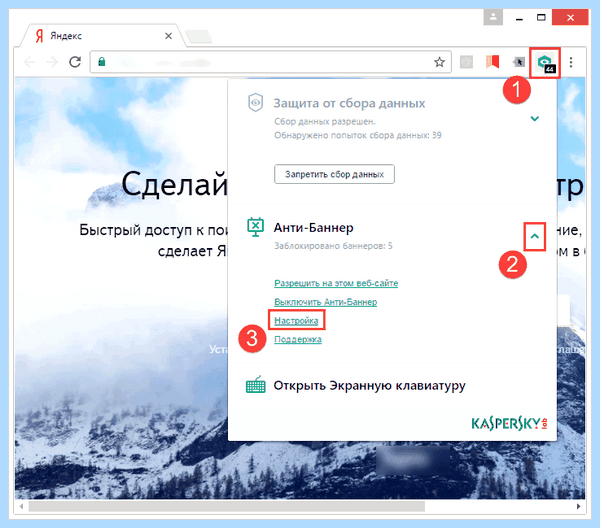
Task: Click the Запретить сбор данных button
Action: [334, 174]
